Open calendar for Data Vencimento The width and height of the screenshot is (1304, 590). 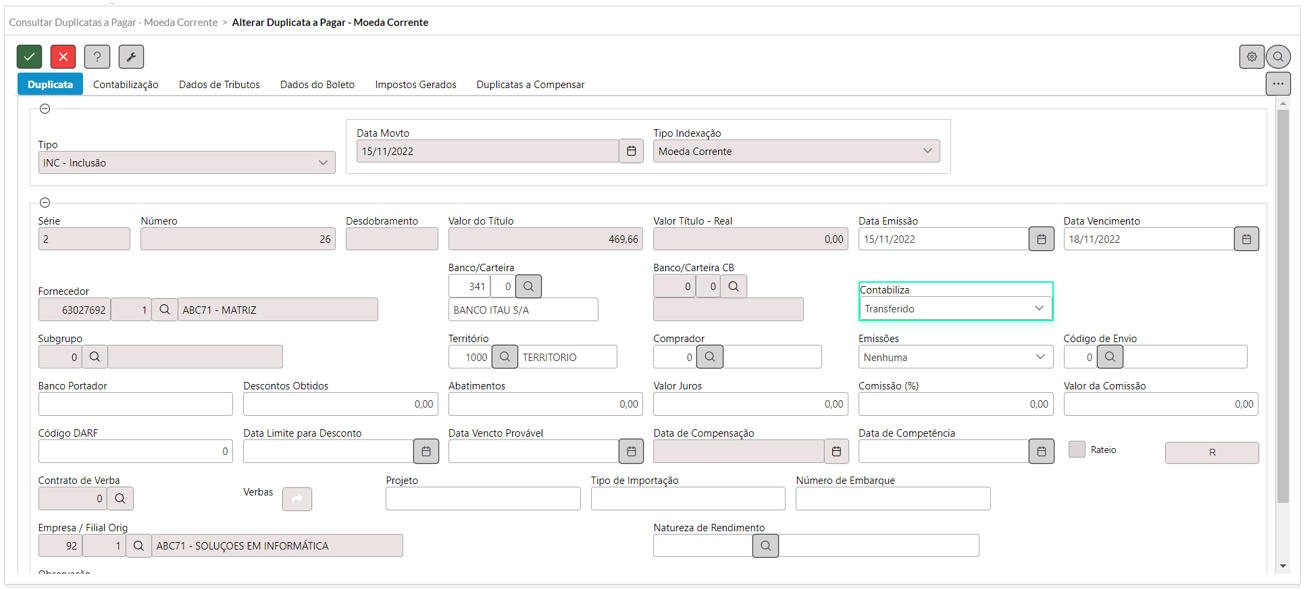coord(1246,239)
